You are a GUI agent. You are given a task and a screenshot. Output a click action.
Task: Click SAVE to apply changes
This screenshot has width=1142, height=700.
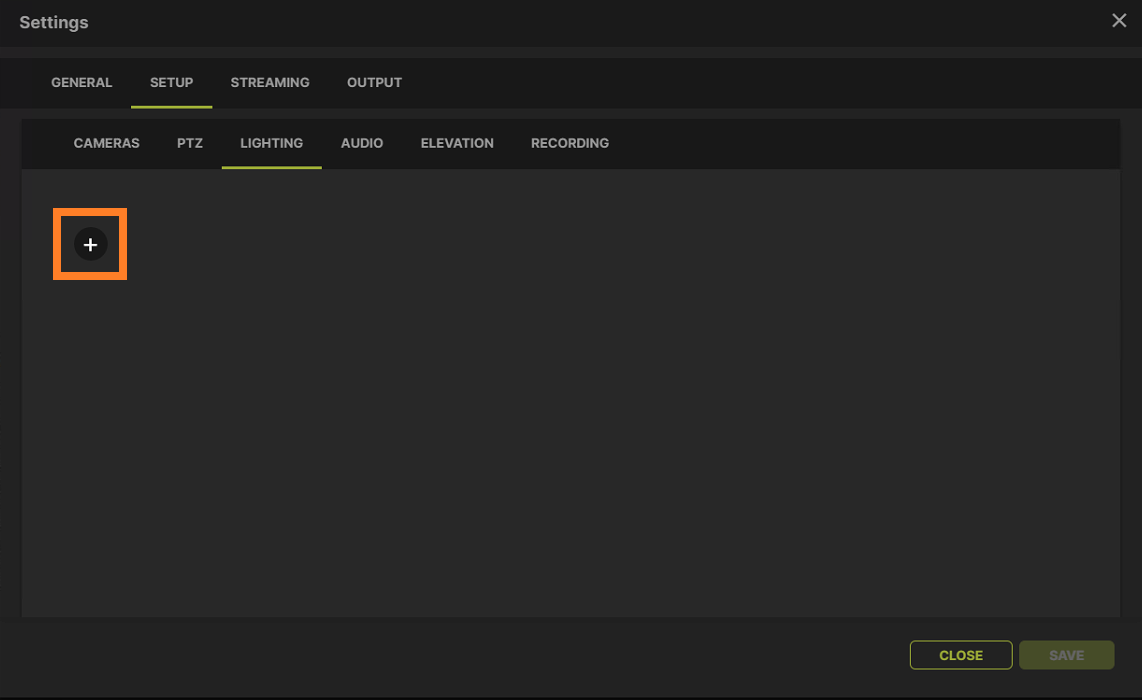pos(1066,655)
